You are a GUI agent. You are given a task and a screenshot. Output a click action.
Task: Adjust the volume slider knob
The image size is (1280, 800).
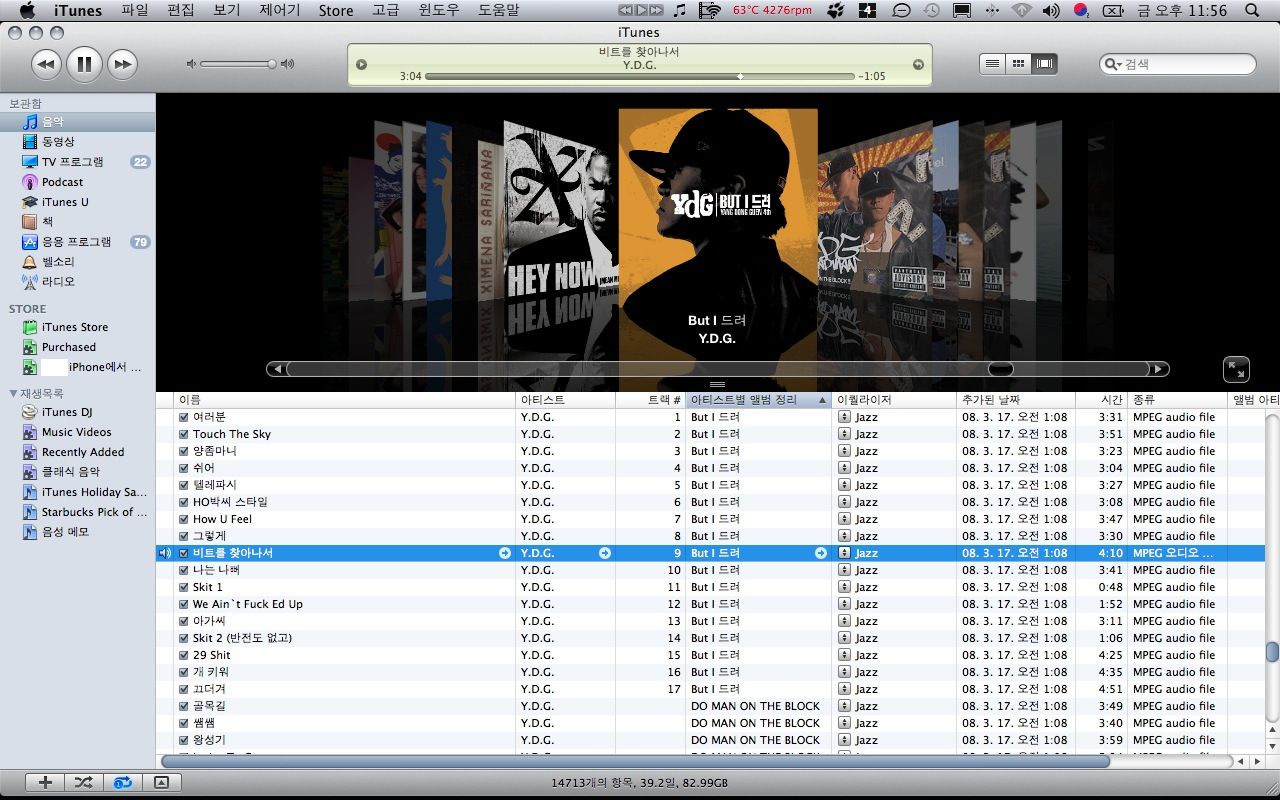click(x=271, y=64)
